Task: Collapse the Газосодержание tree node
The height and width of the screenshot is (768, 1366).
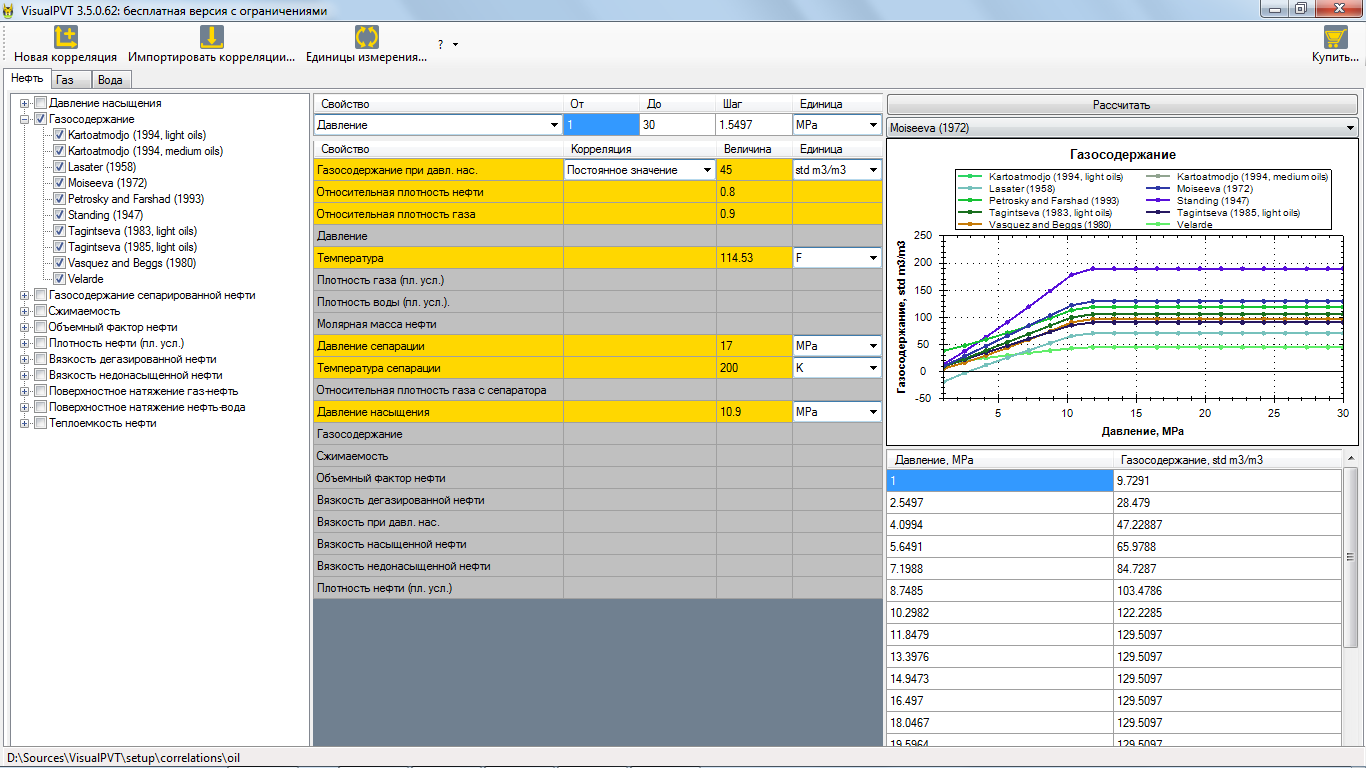Action: point(24,119)
